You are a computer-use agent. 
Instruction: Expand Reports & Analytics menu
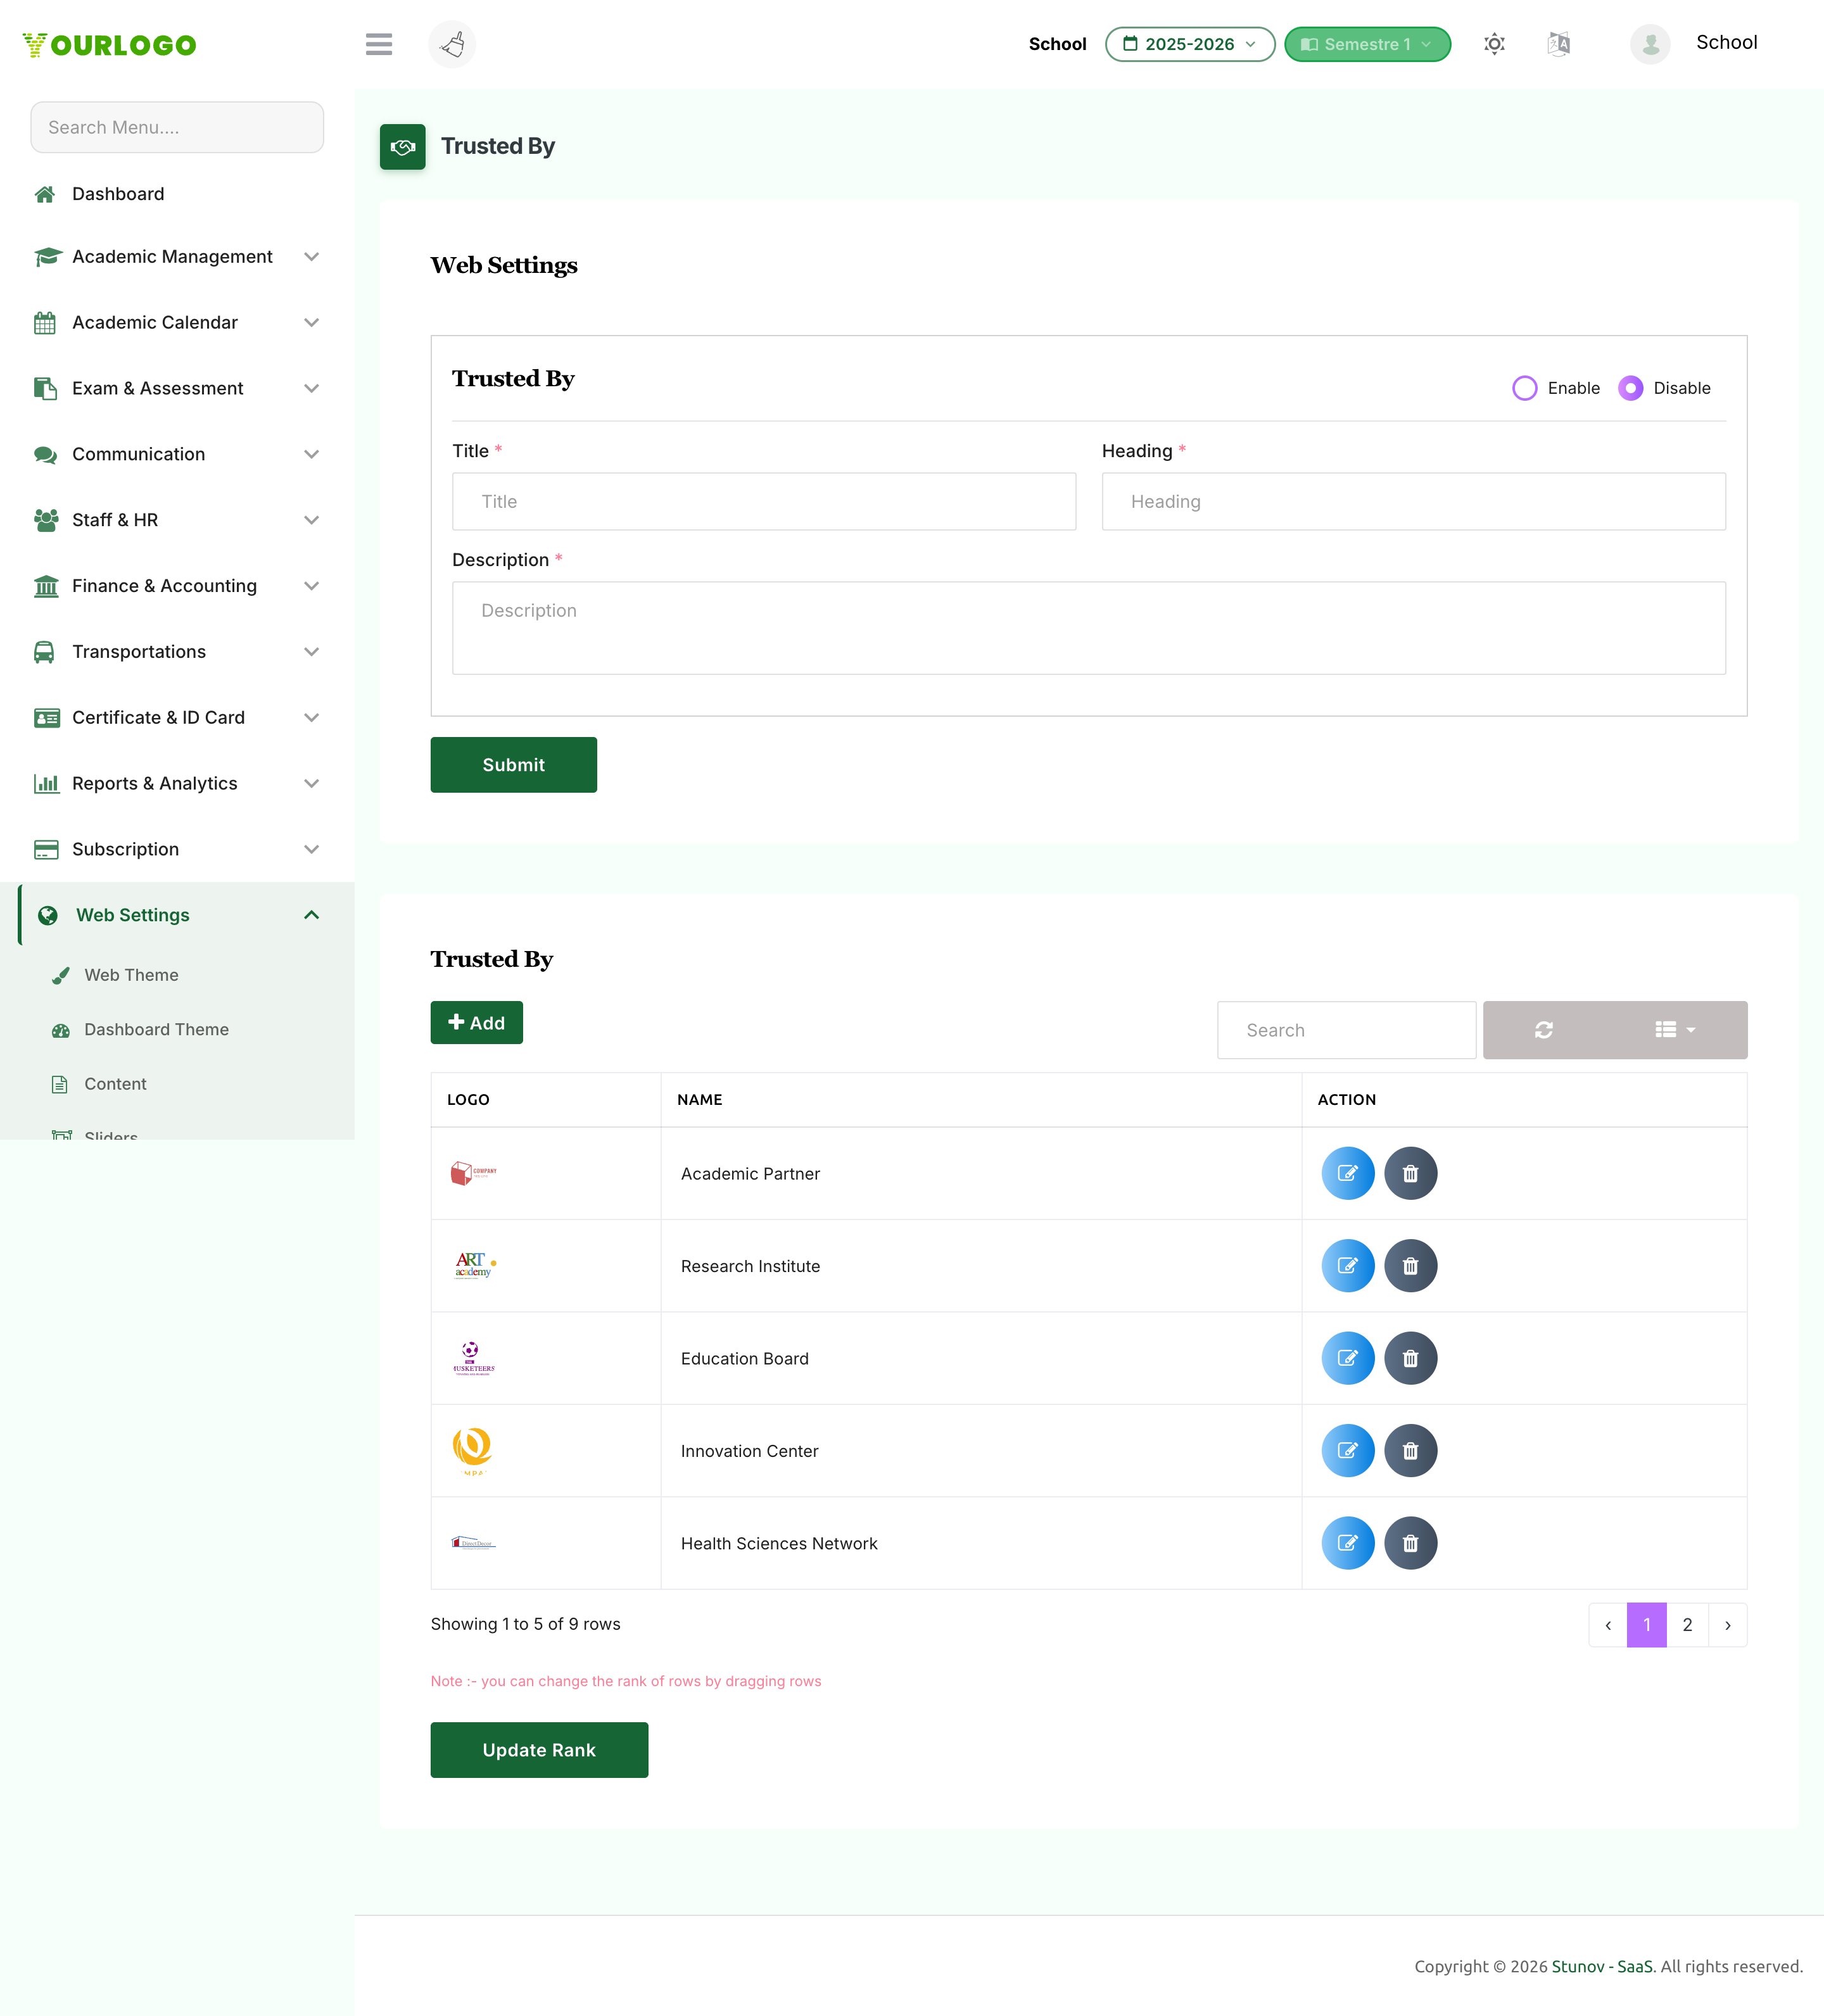click(177, 784)
